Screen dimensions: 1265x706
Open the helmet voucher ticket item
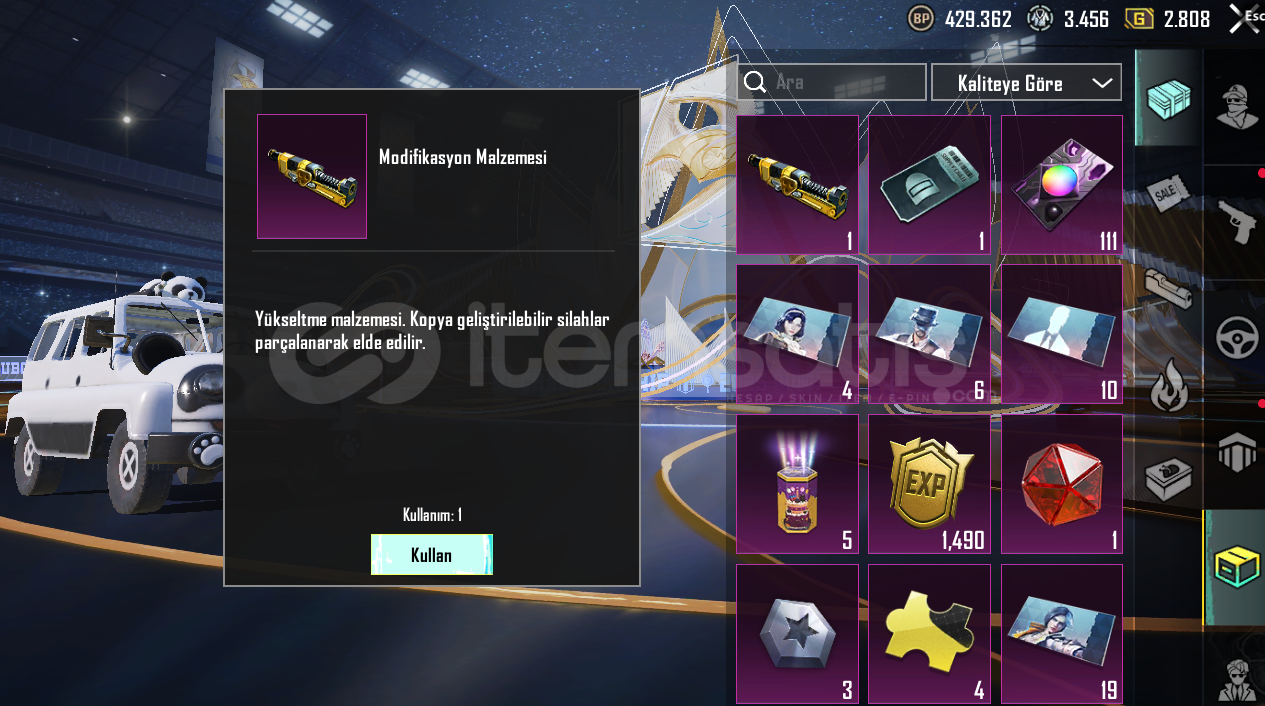point(929,184)
